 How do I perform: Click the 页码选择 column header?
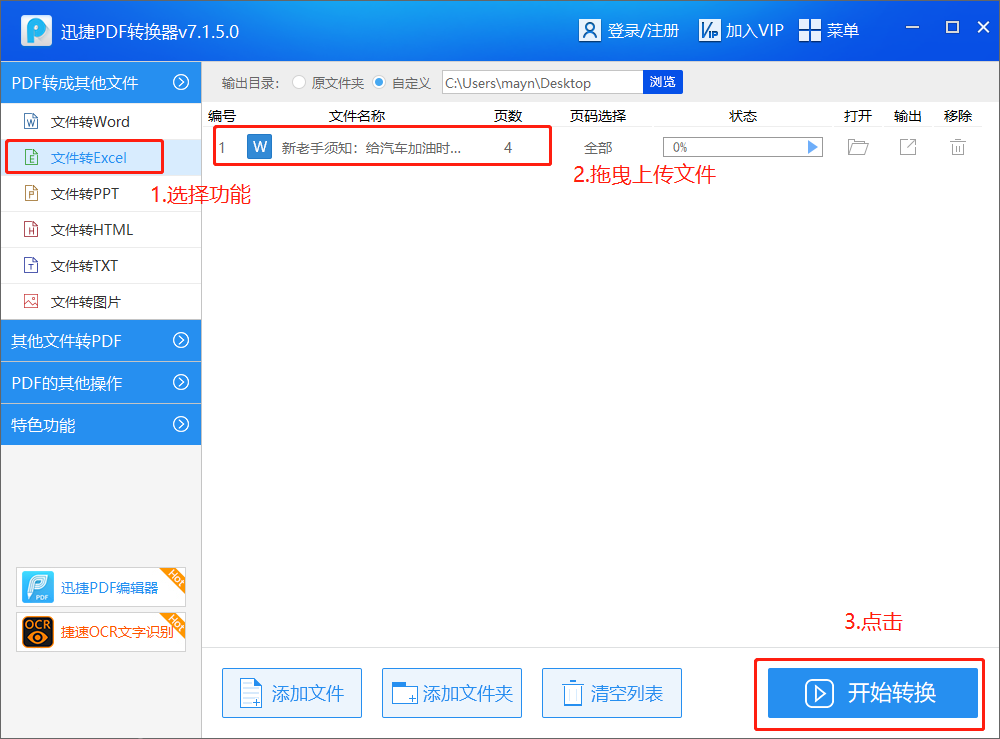click(598, 116)
